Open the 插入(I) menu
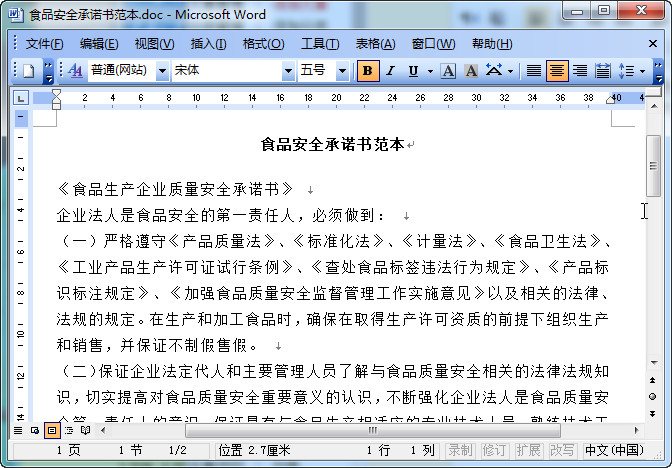This screenshot has width=672, height=468. point(208,44)
